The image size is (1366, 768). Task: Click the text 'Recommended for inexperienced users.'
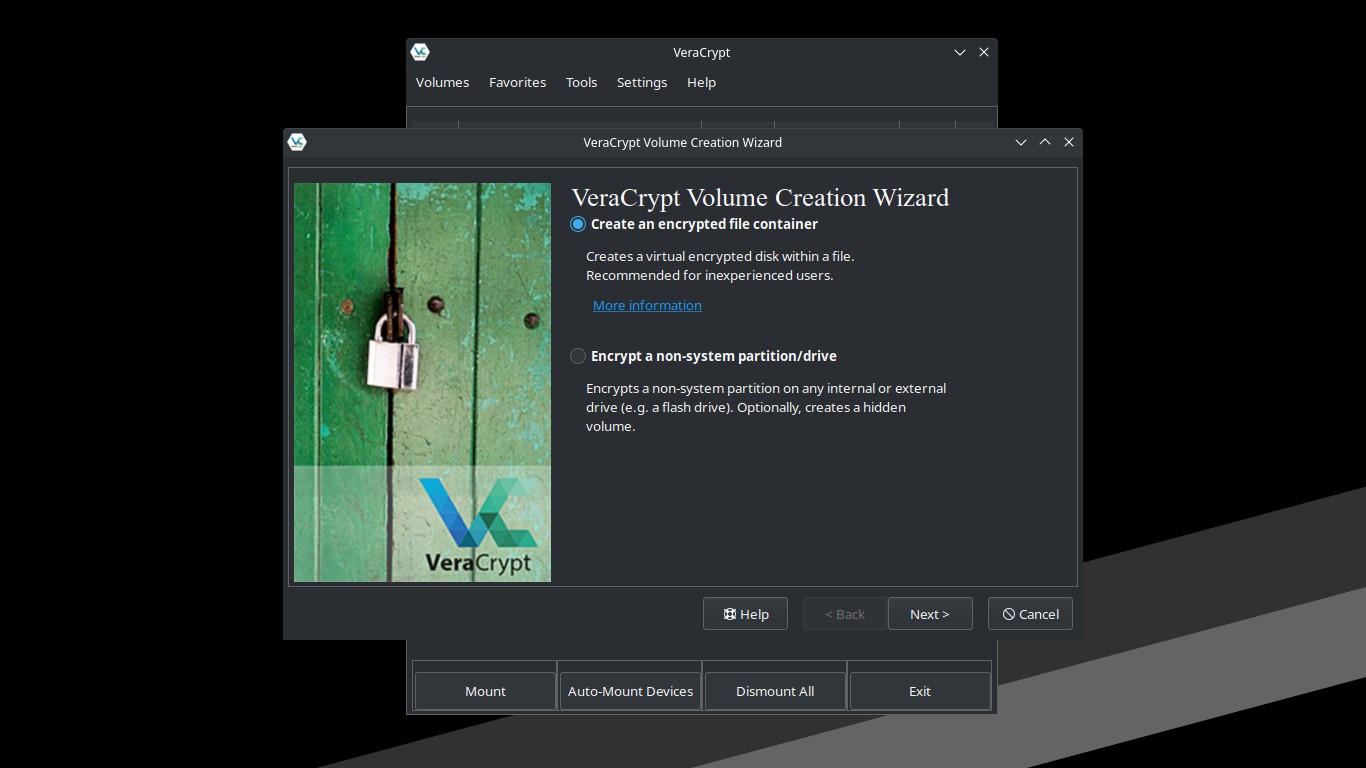[709, 275]
